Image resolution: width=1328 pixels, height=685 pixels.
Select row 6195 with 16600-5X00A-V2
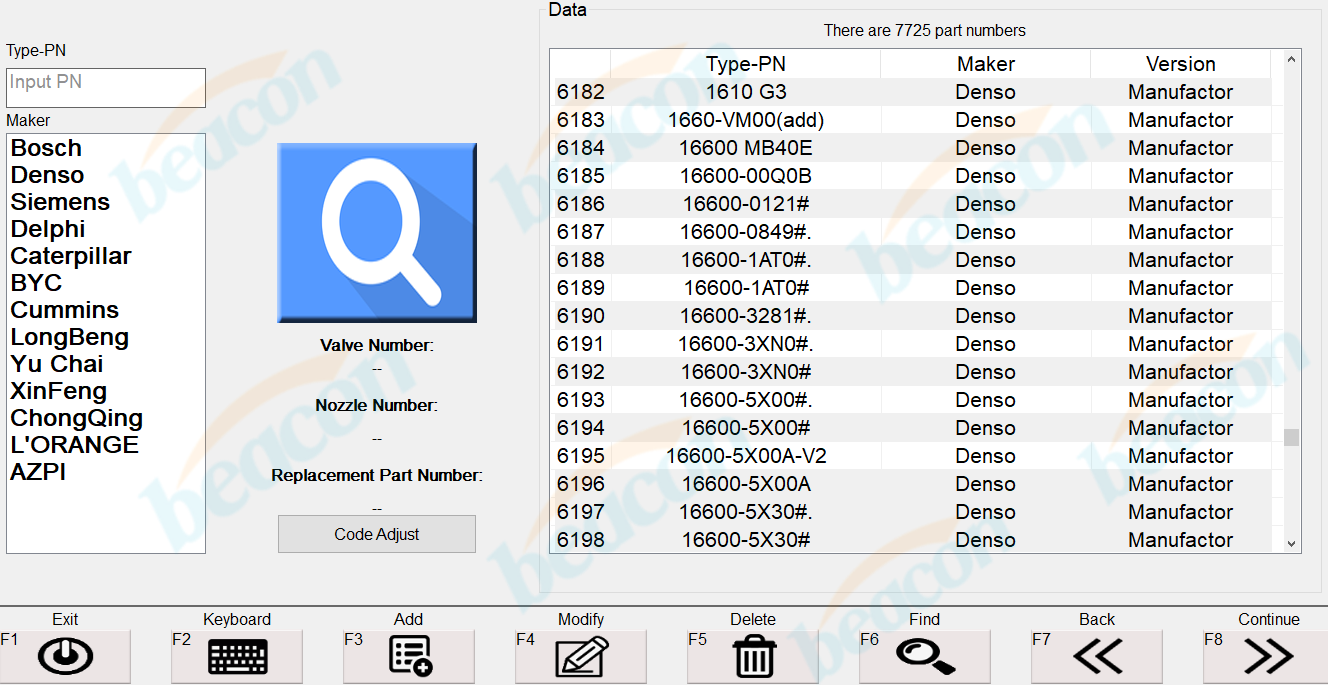tap(746, 456)
